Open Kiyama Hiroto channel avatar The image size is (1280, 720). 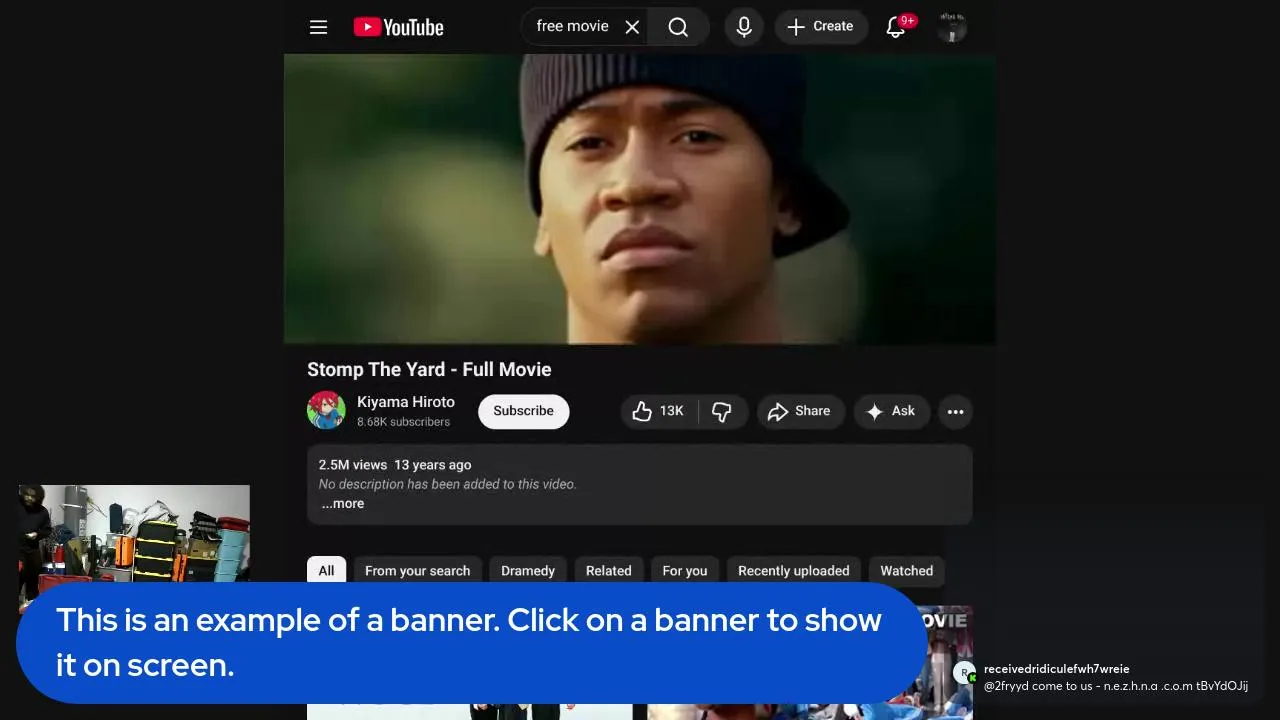(x=326, y=411)
